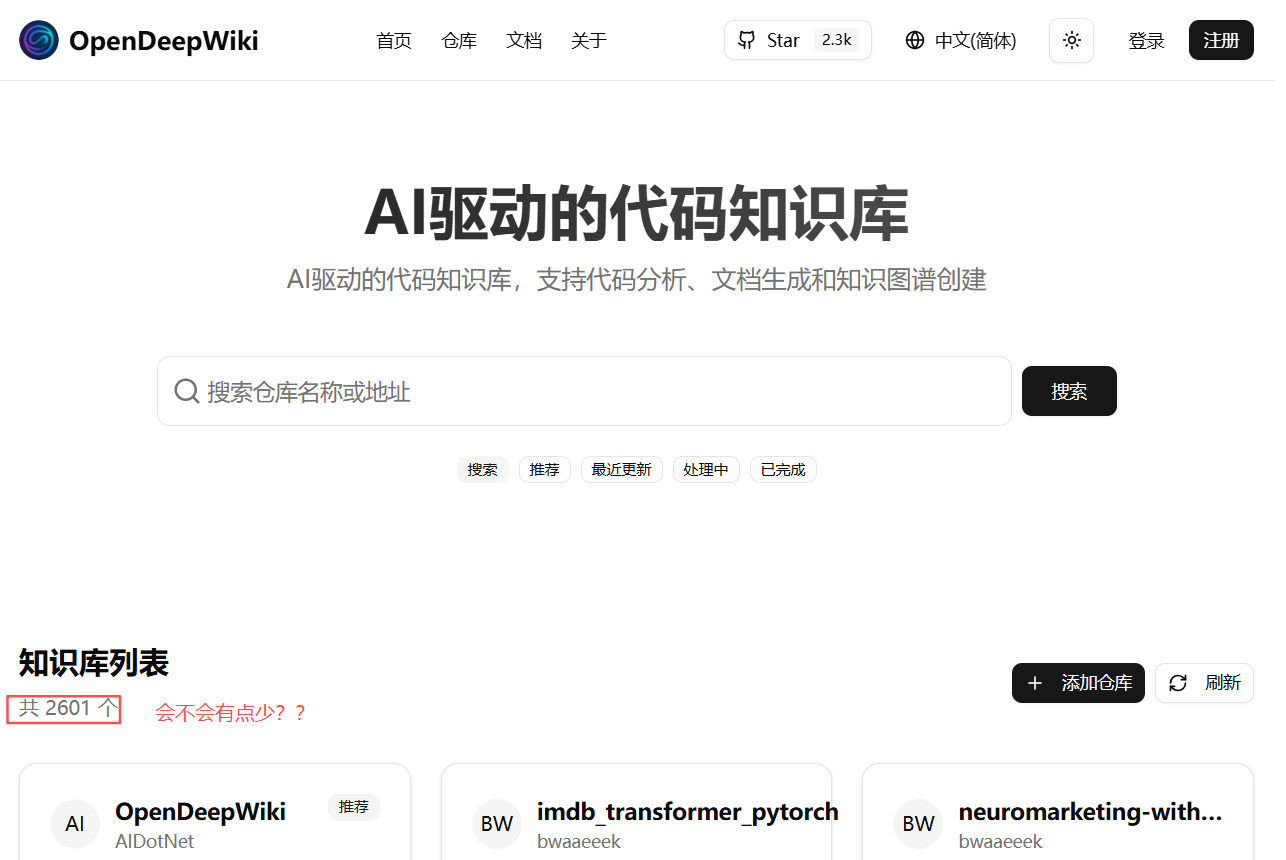Click the red 会不会有点少 text
This screenshot has height=860, width=1286.
click(231, 711)
